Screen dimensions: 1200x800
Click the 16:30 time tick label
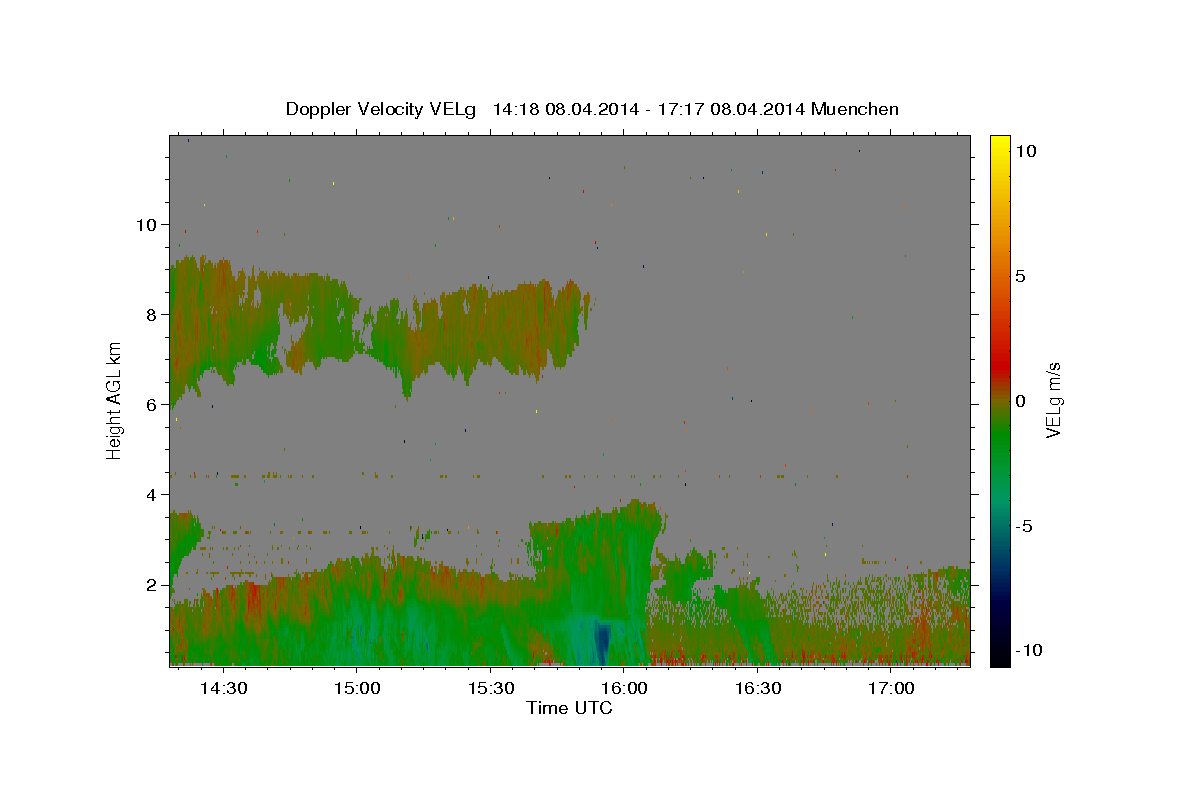point(757,689)
